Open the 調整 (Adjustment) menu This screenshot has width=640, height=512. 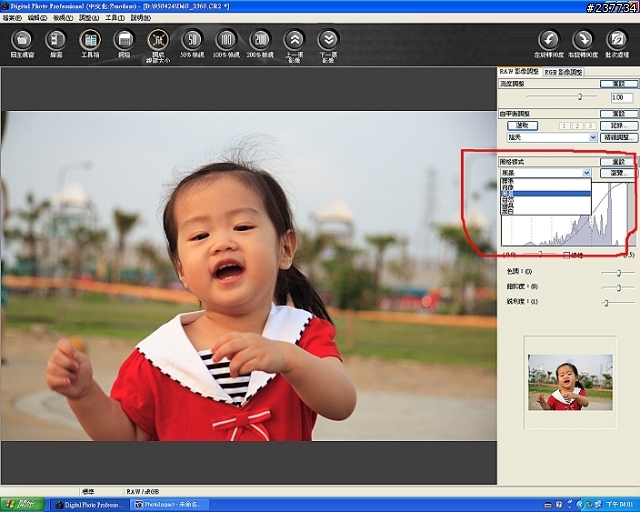[x=89, y=18]
